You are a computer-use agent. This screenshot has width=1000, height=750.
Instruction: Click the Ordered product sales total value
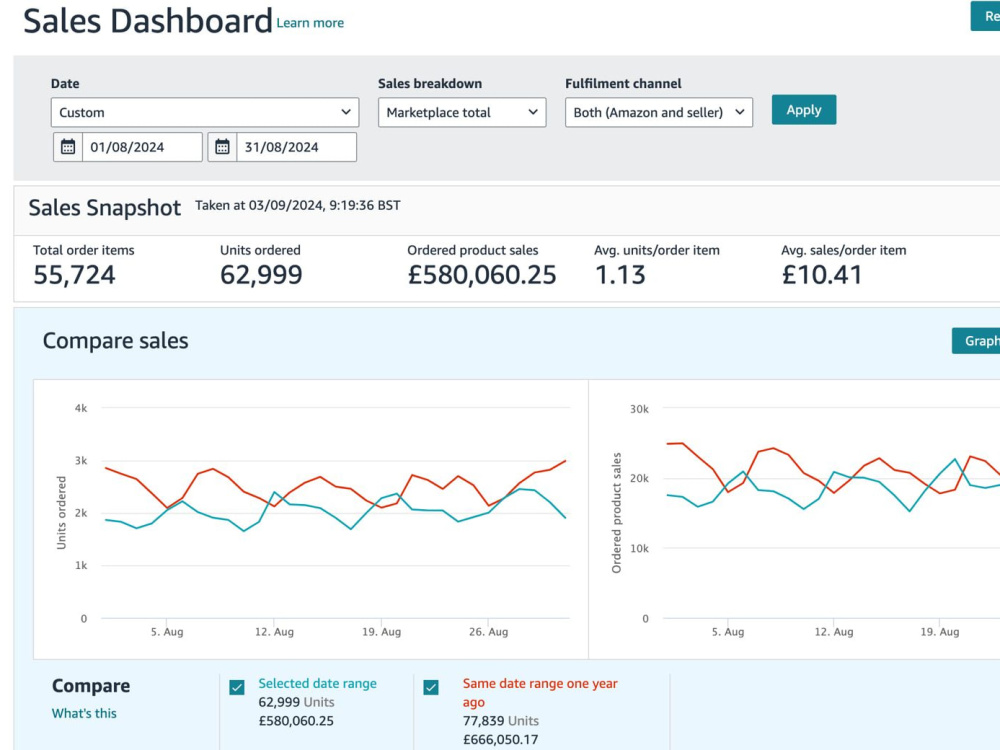tap(482, 275)
